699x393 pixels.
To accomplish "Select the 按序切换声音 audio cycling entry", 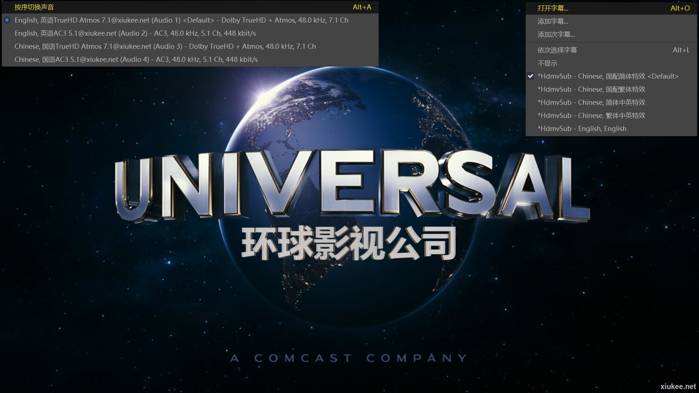I will pos(190,7).
